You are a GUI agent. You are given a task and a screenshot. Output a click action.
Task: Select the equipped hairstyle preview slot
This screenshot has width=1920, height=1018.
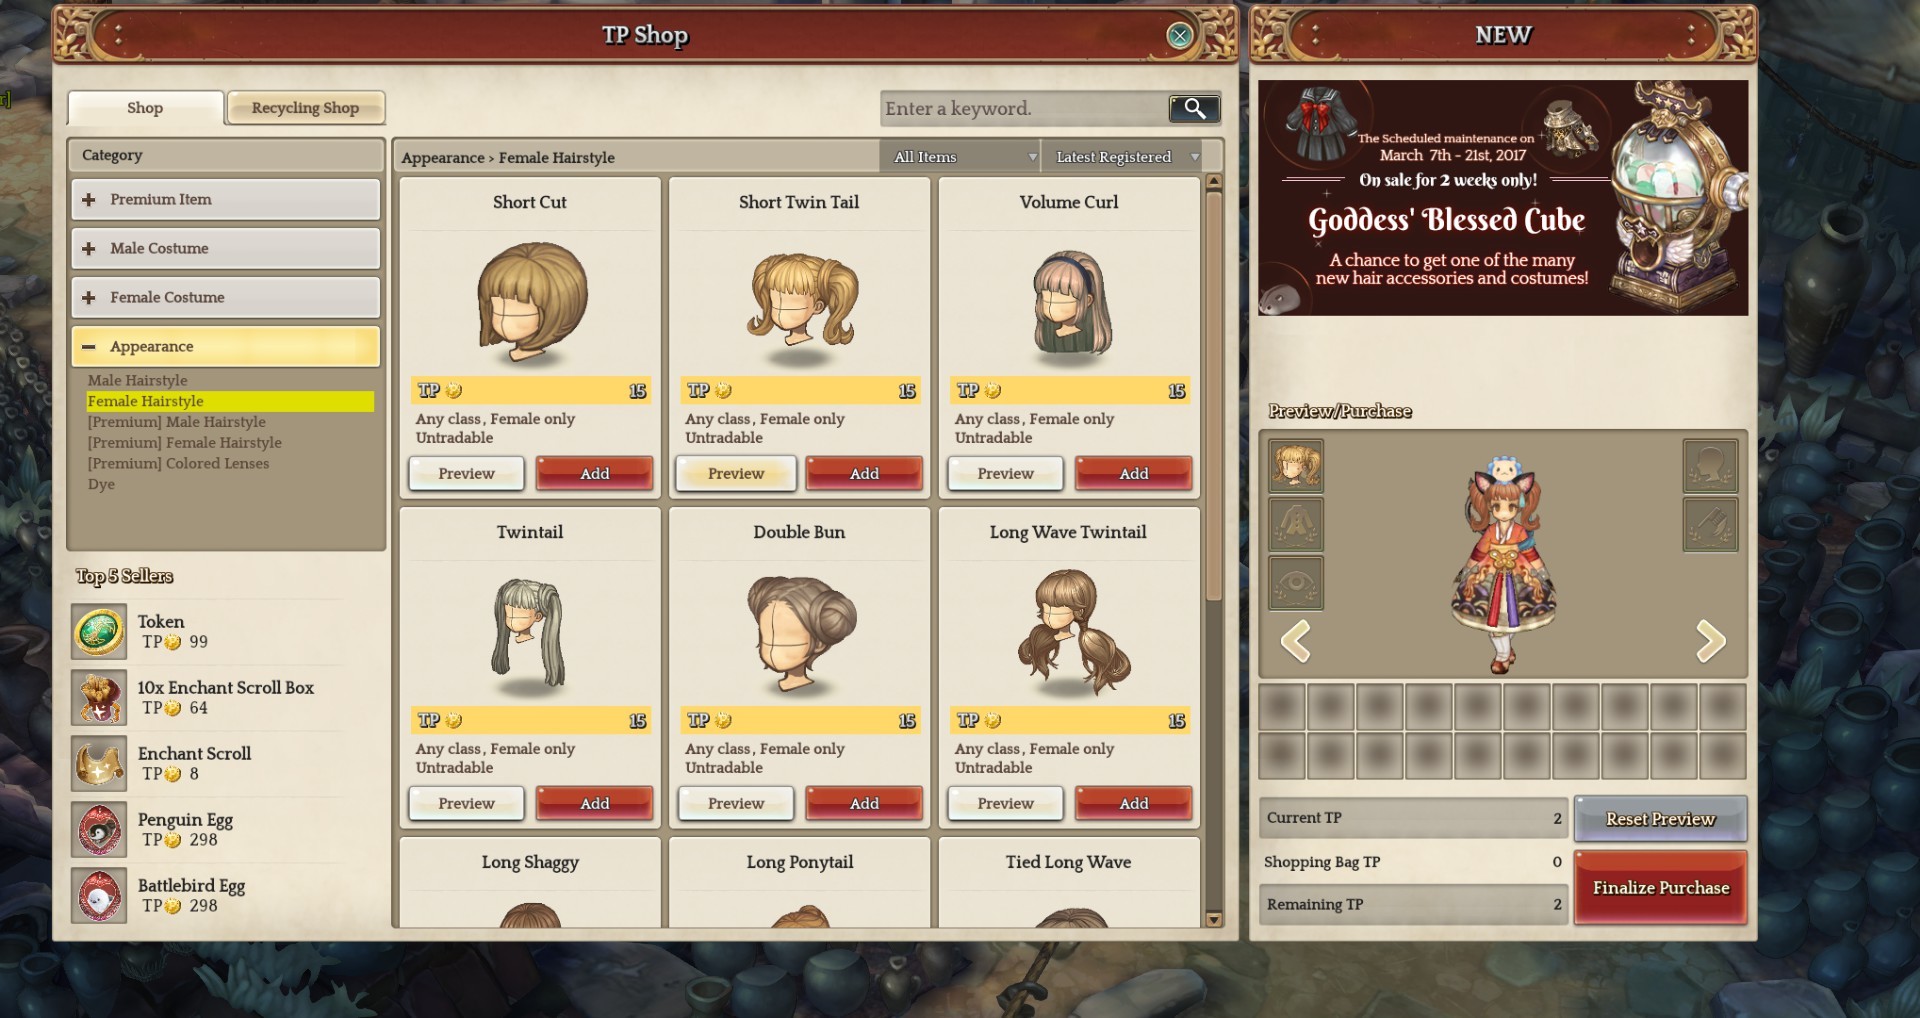click(x=1296, y=466)
